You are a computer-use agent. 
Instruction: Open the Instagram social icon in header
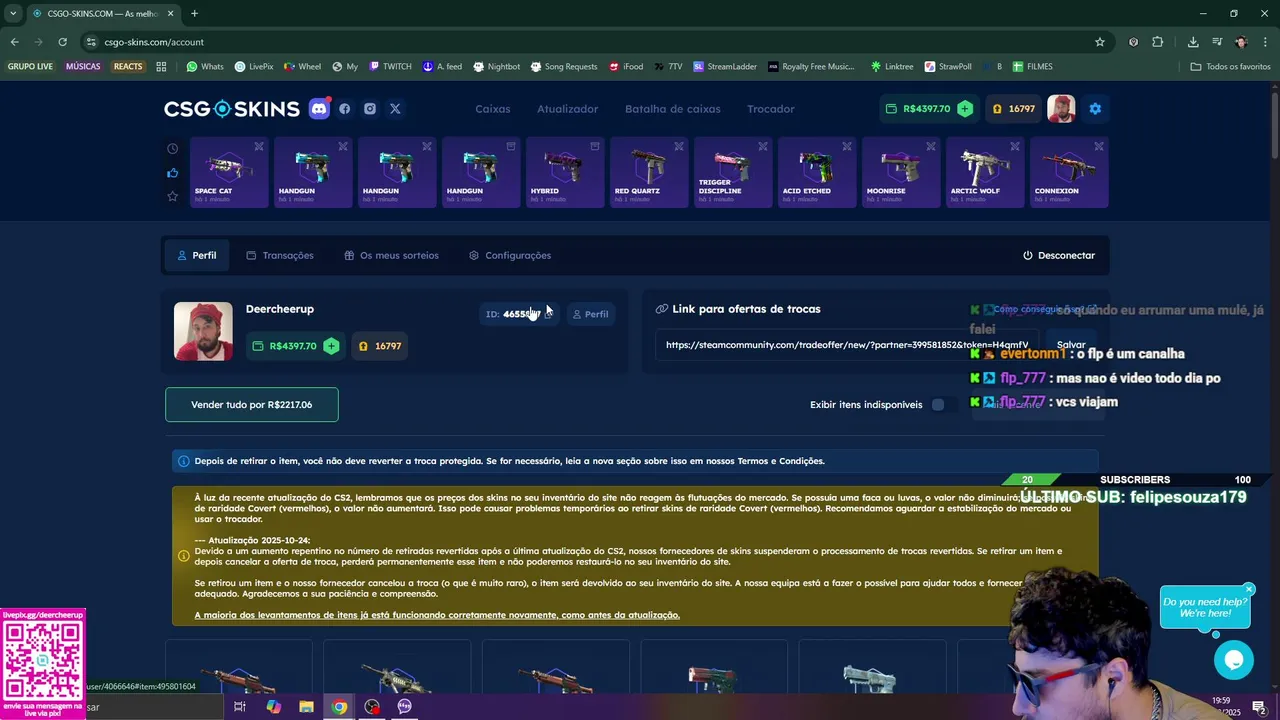point(370,109)
